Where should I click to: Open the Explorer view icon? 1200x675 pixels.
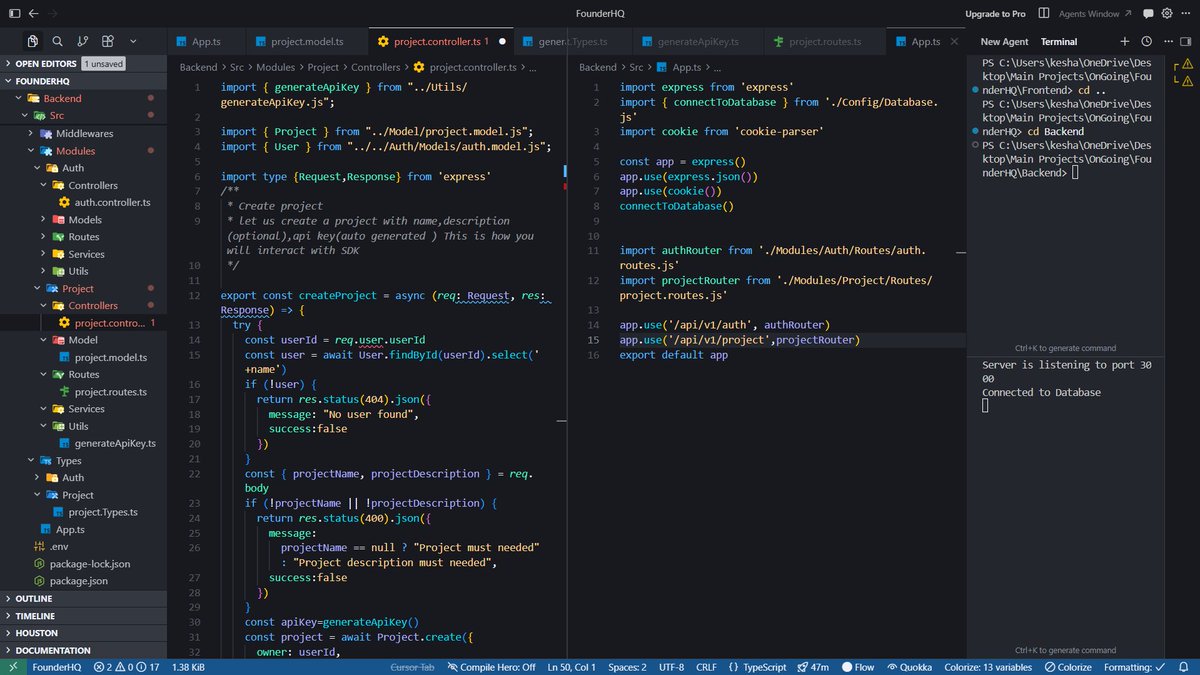pos(33,41)
